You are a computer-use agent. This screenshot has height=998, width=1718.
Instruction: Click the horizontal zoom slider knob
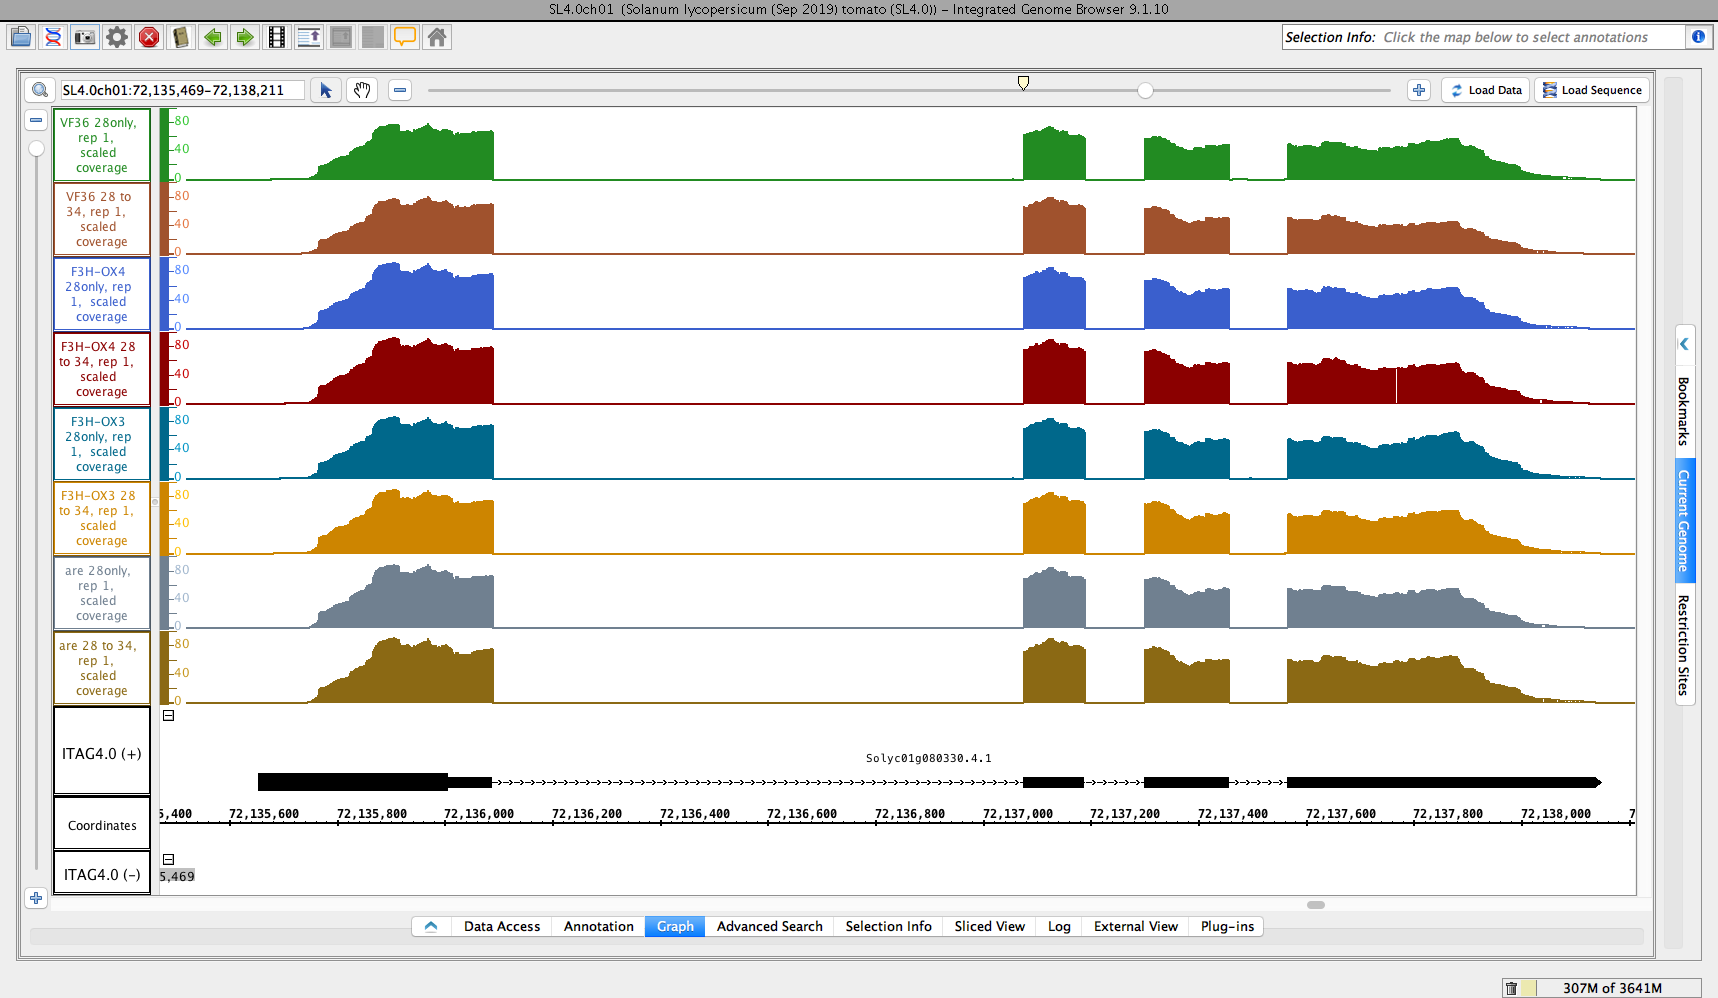1145,91
